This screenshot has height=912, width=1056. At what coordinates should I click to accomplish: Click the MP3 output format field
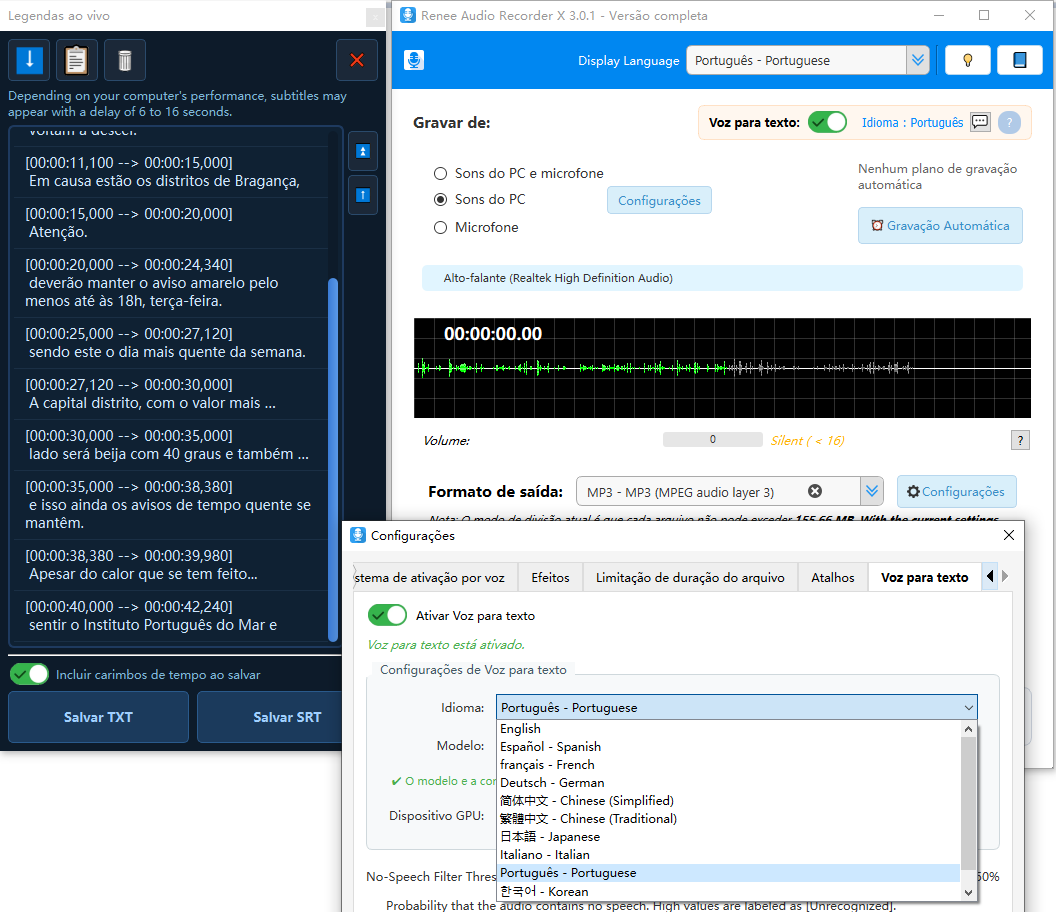(x=719, y=491)
